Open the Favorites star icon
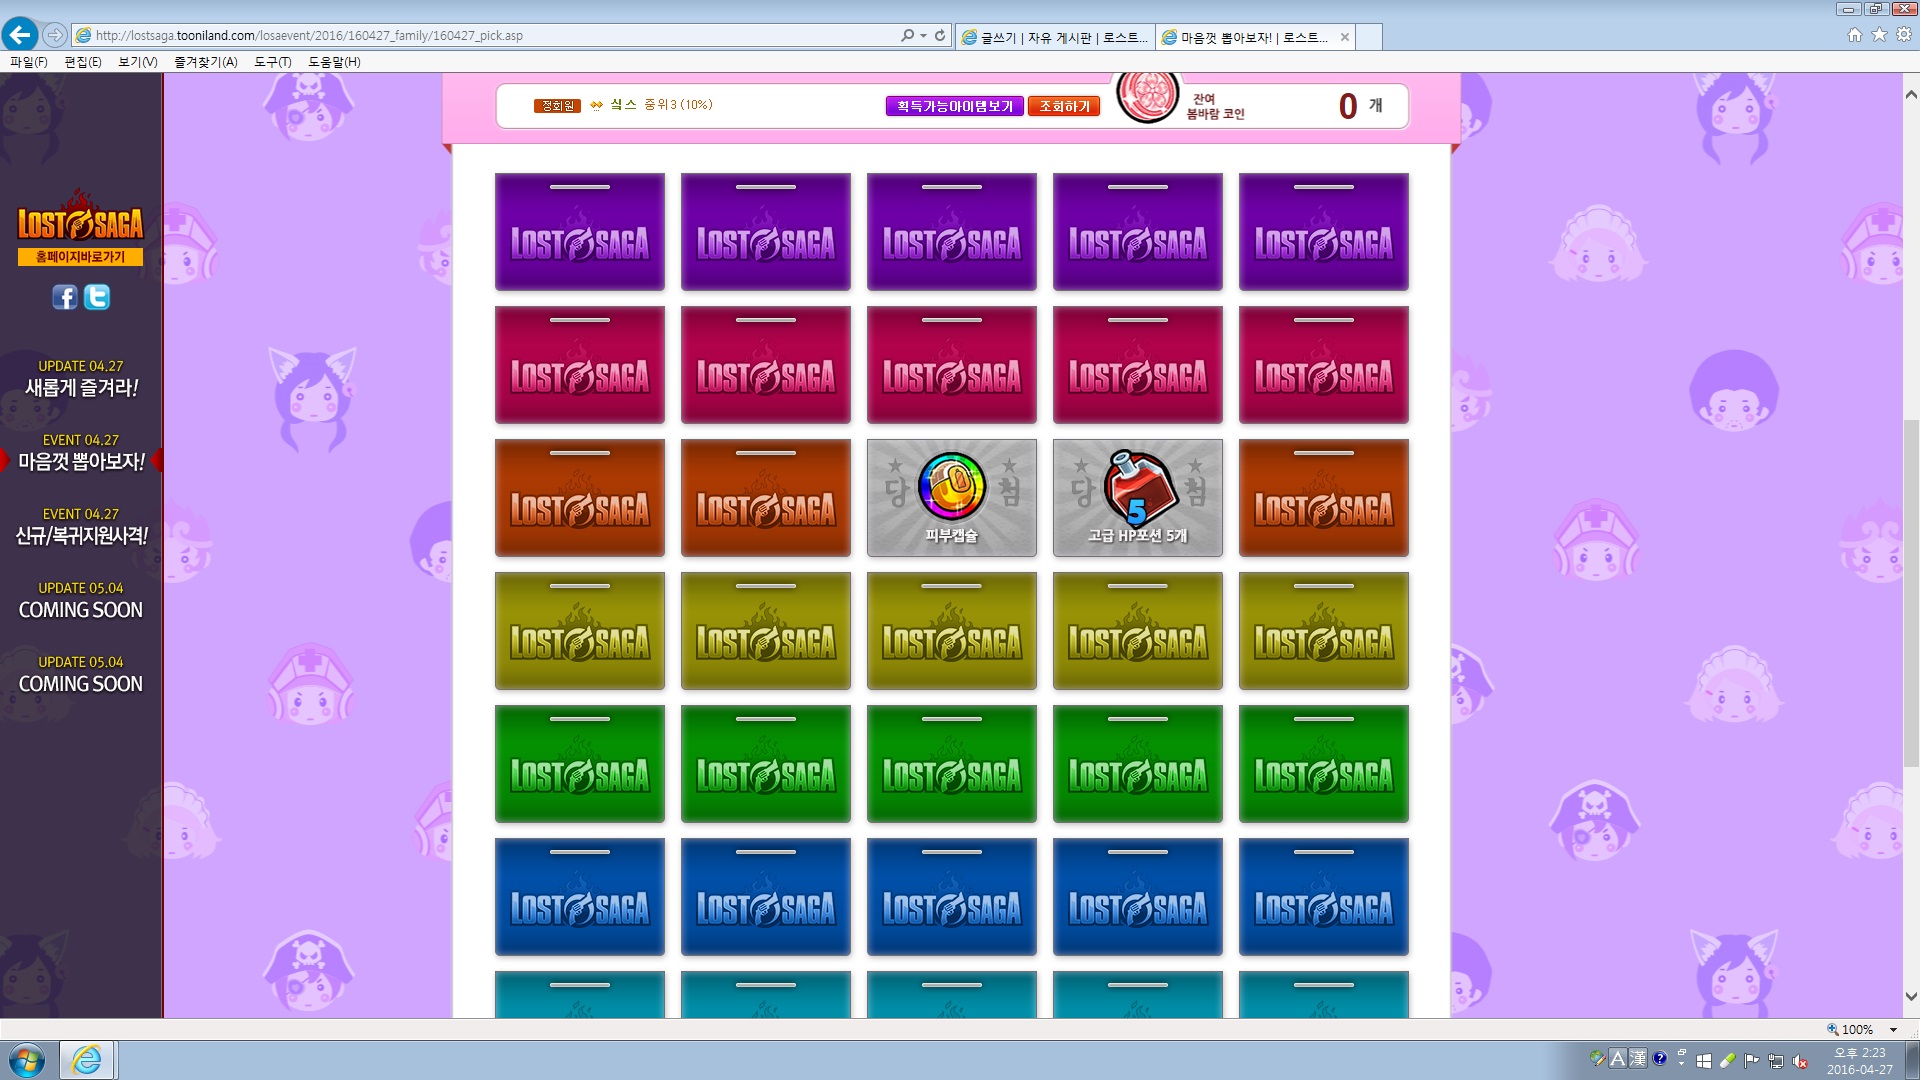Screen dimensions: 1920x1080 pos(1879,35)
